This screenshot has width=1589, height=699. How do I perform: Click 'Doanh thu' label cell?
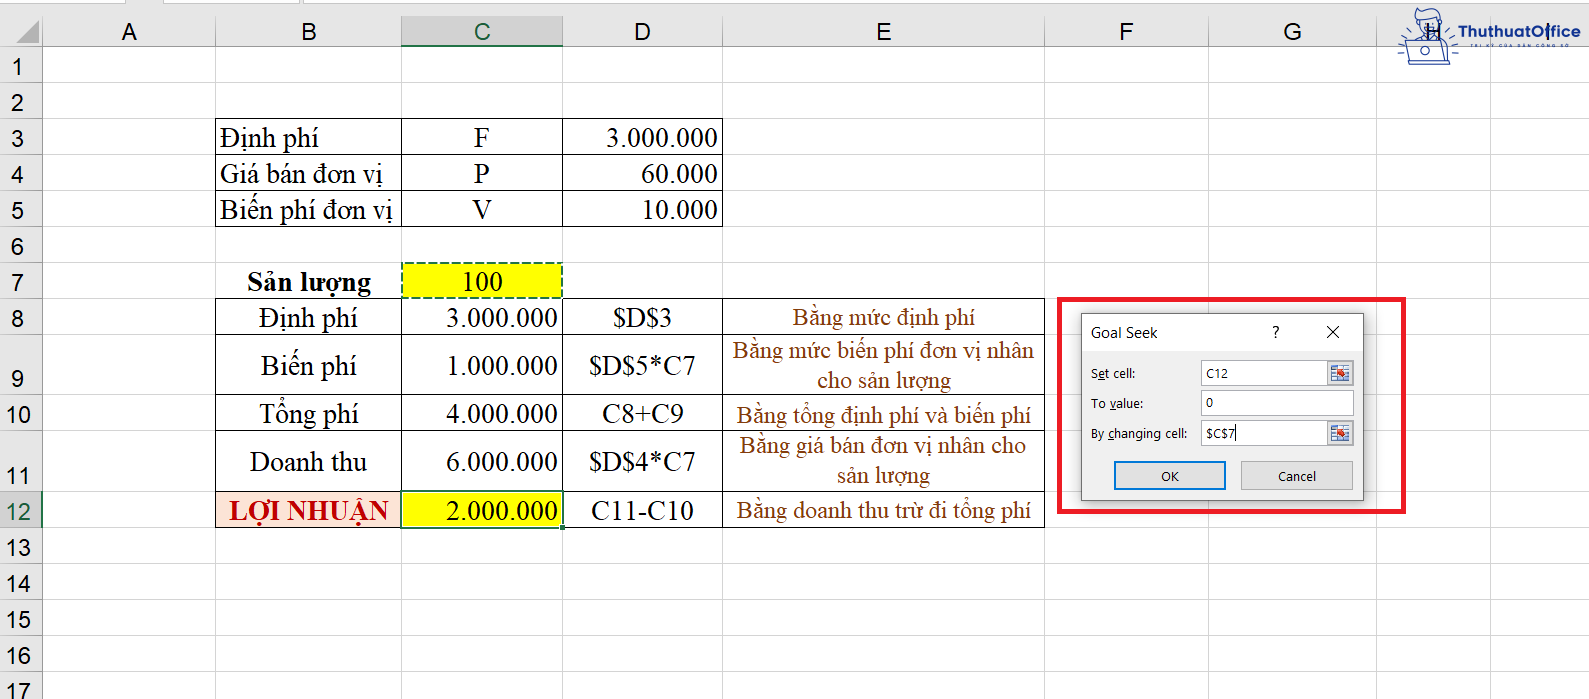coord(309,461)
